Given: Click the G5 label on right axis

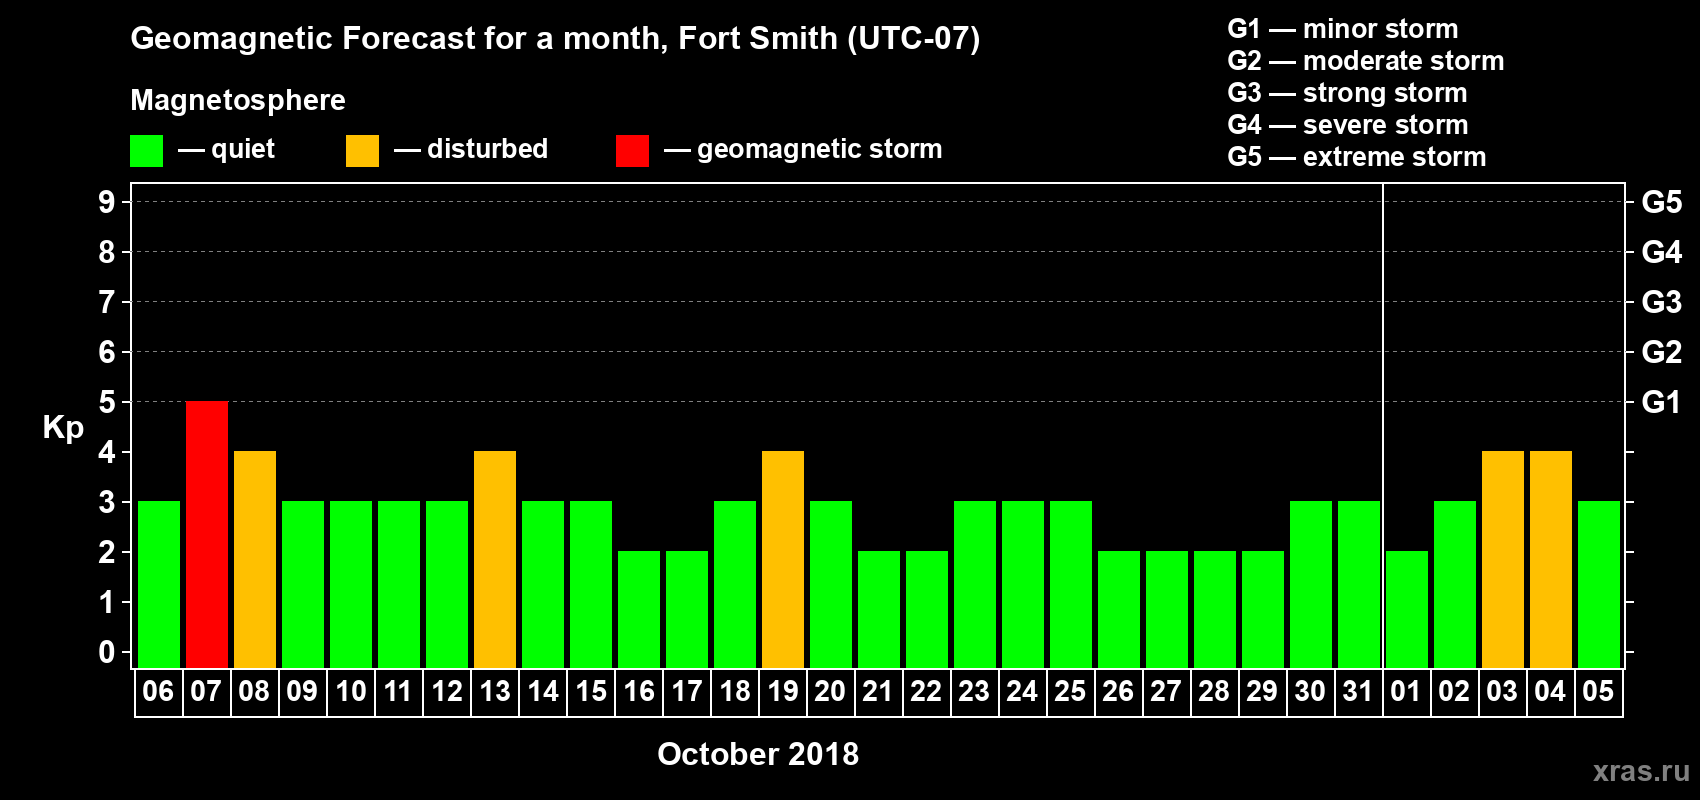Looking at the screenshot, I should point(1662,202).
